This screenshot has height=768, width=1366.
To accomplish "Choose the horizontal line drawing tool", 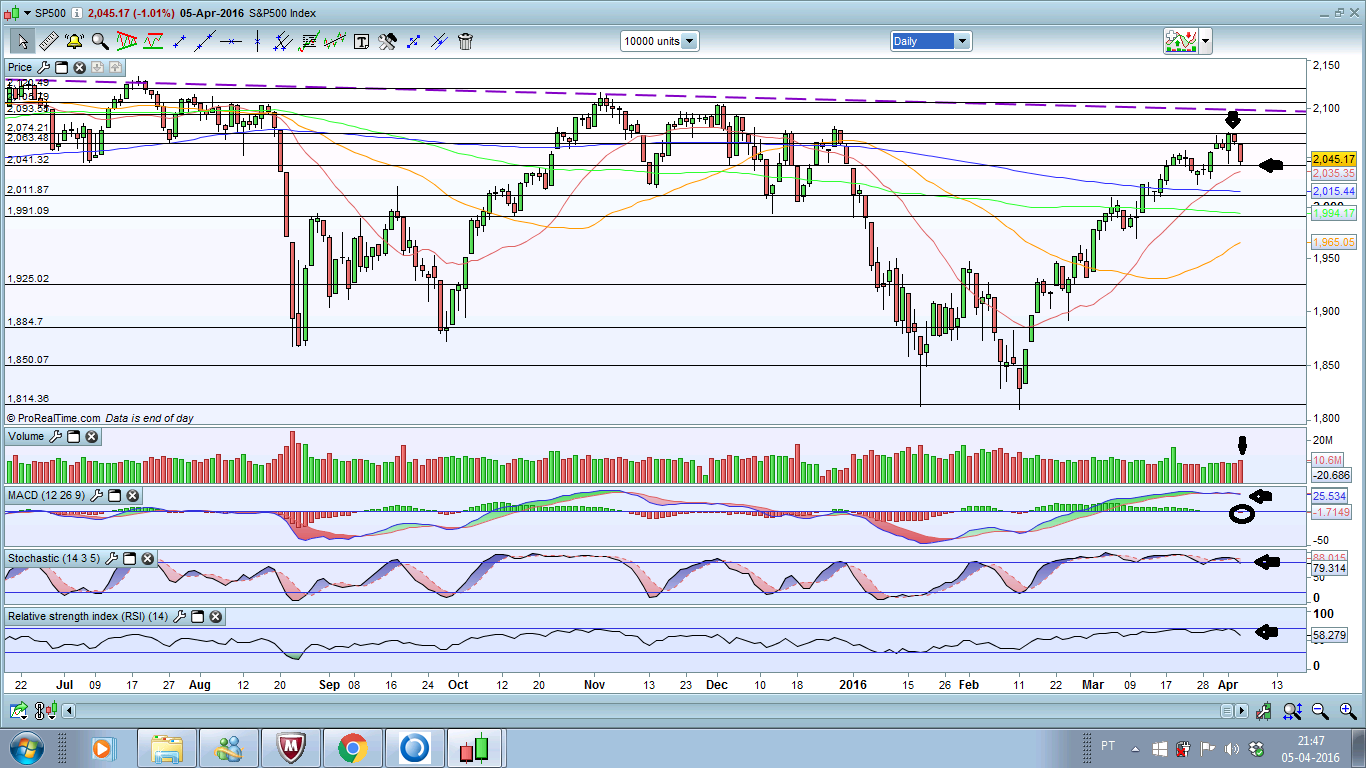I will [231, 41].
